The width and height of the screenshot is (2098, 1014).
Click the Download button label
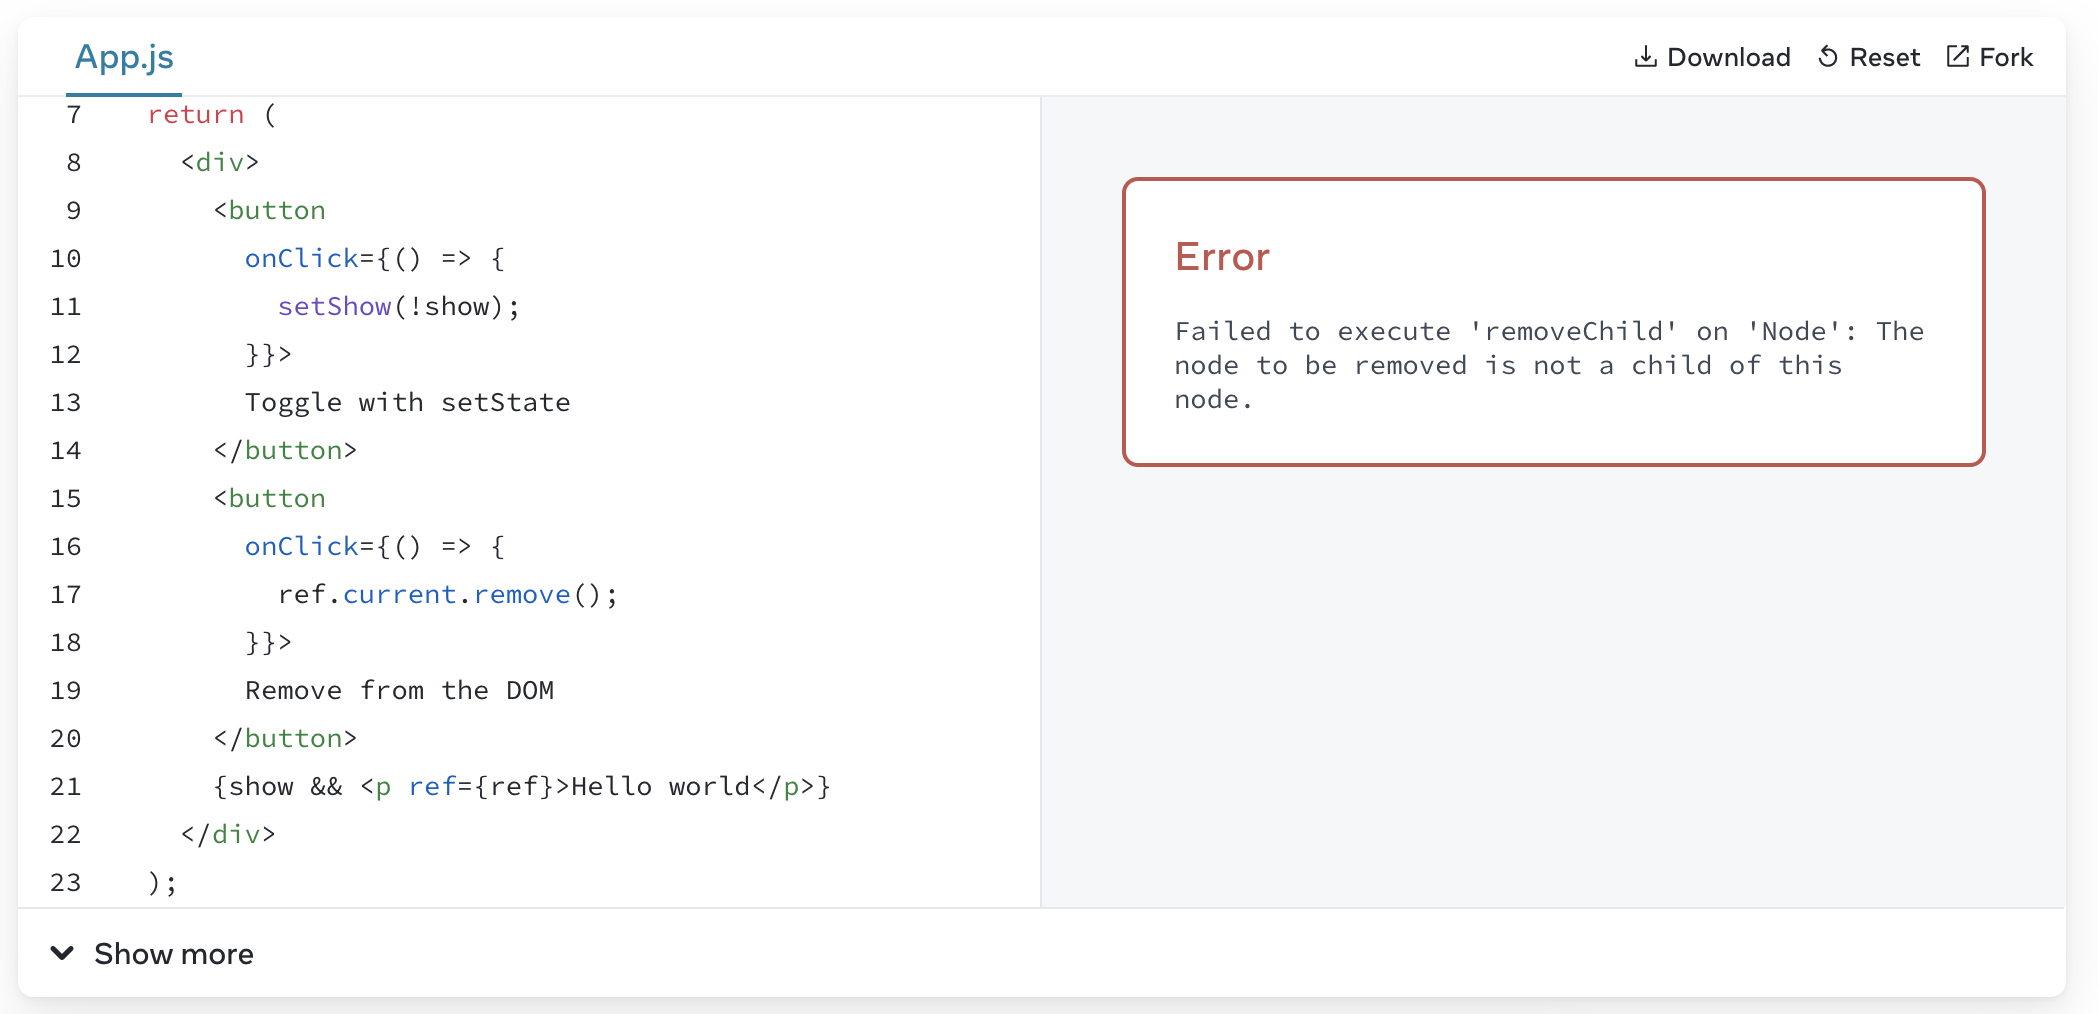pyautogui.click(x=1728, y=57)
